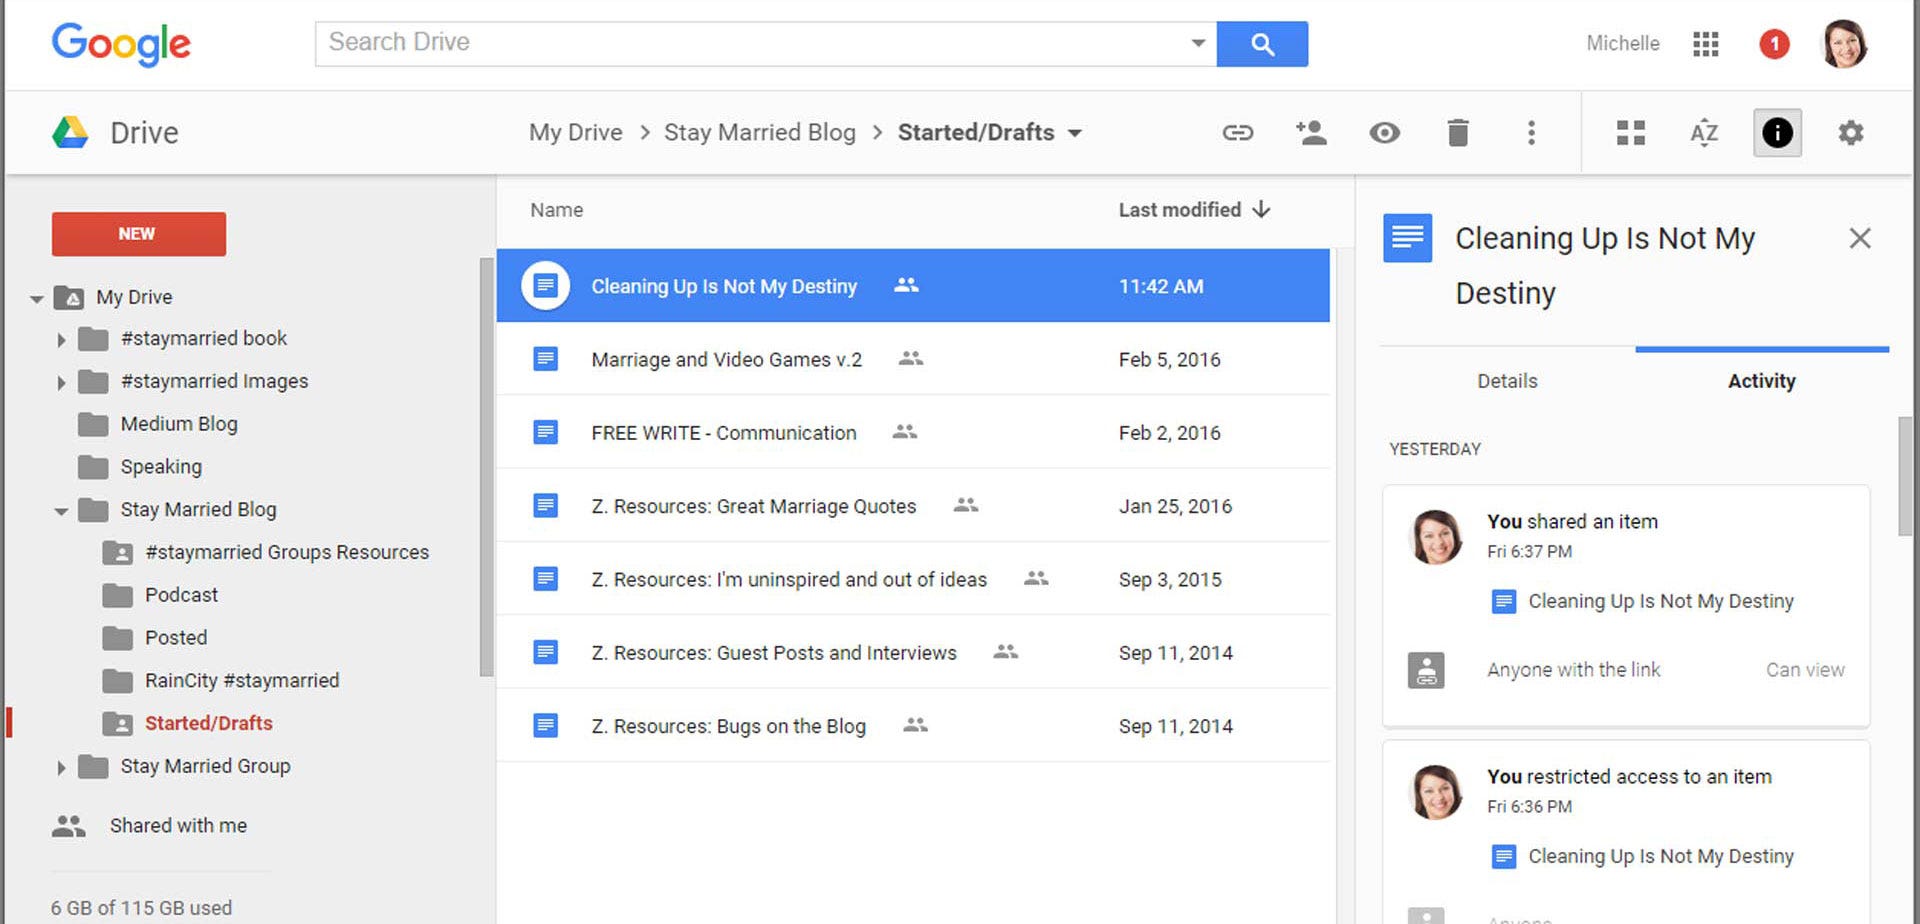The image size is (1920, 924).
Task: Switch to the Details tab
Action: click(1507, 381)
